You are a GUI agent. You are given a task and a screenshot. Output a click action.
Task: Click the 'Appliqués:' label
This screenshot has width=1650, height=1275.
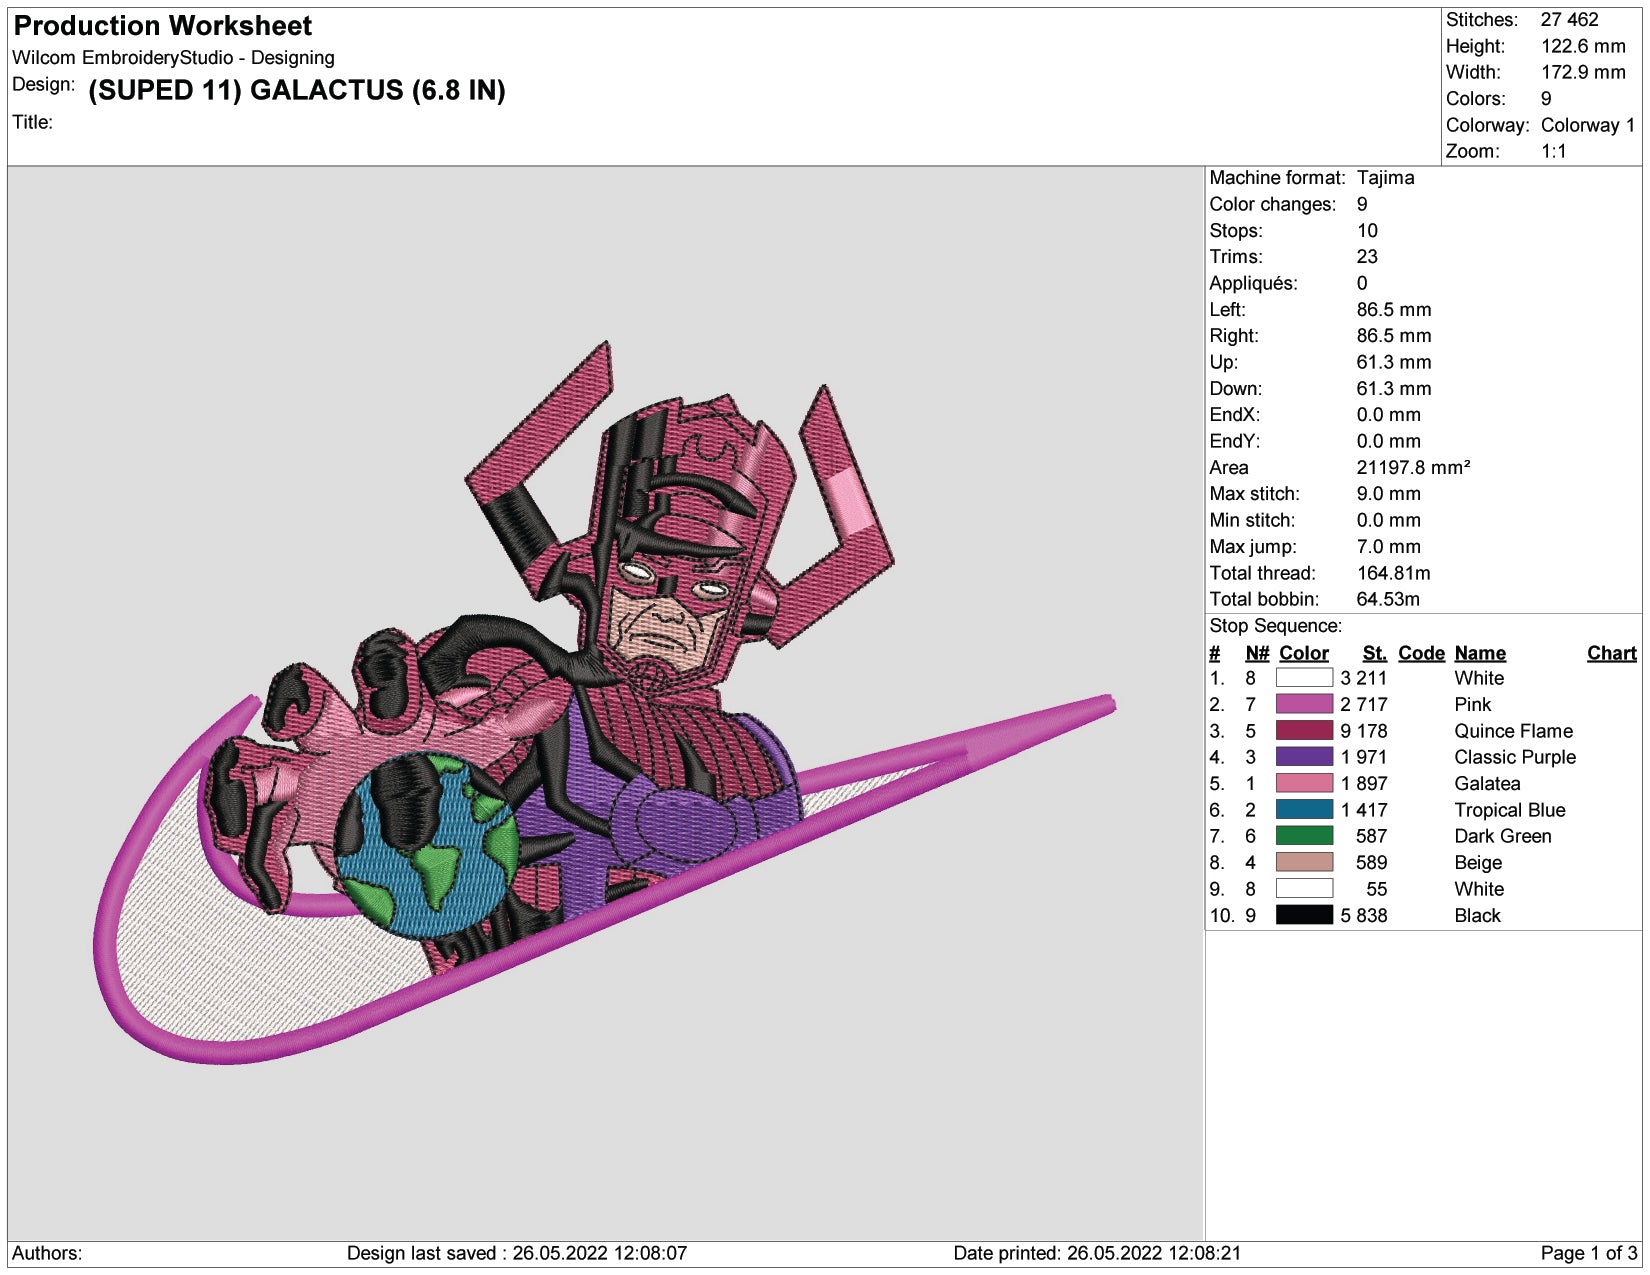click(1253, 283)
